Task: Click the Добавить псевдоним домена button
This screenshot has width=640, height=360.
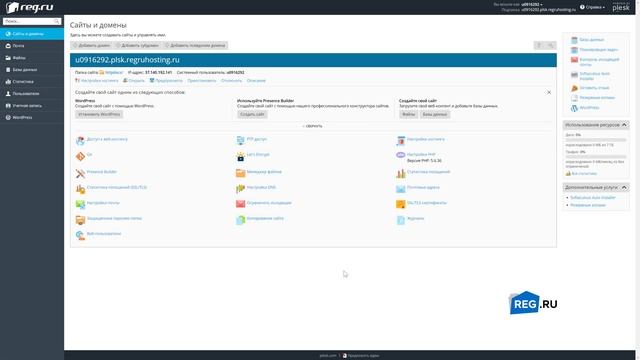Action: click(195, 45)
